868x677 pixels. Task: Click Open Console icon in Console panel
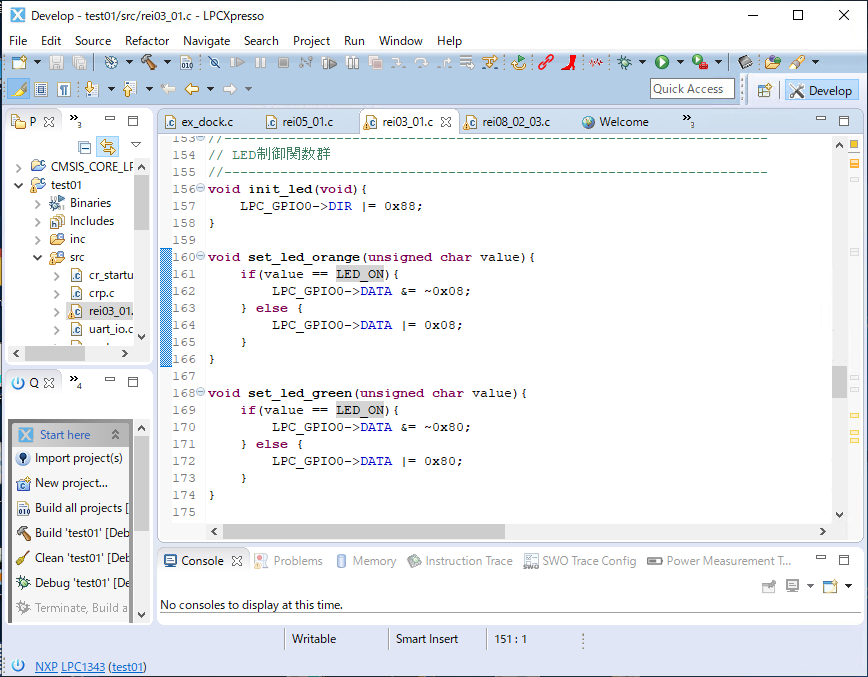829,586
